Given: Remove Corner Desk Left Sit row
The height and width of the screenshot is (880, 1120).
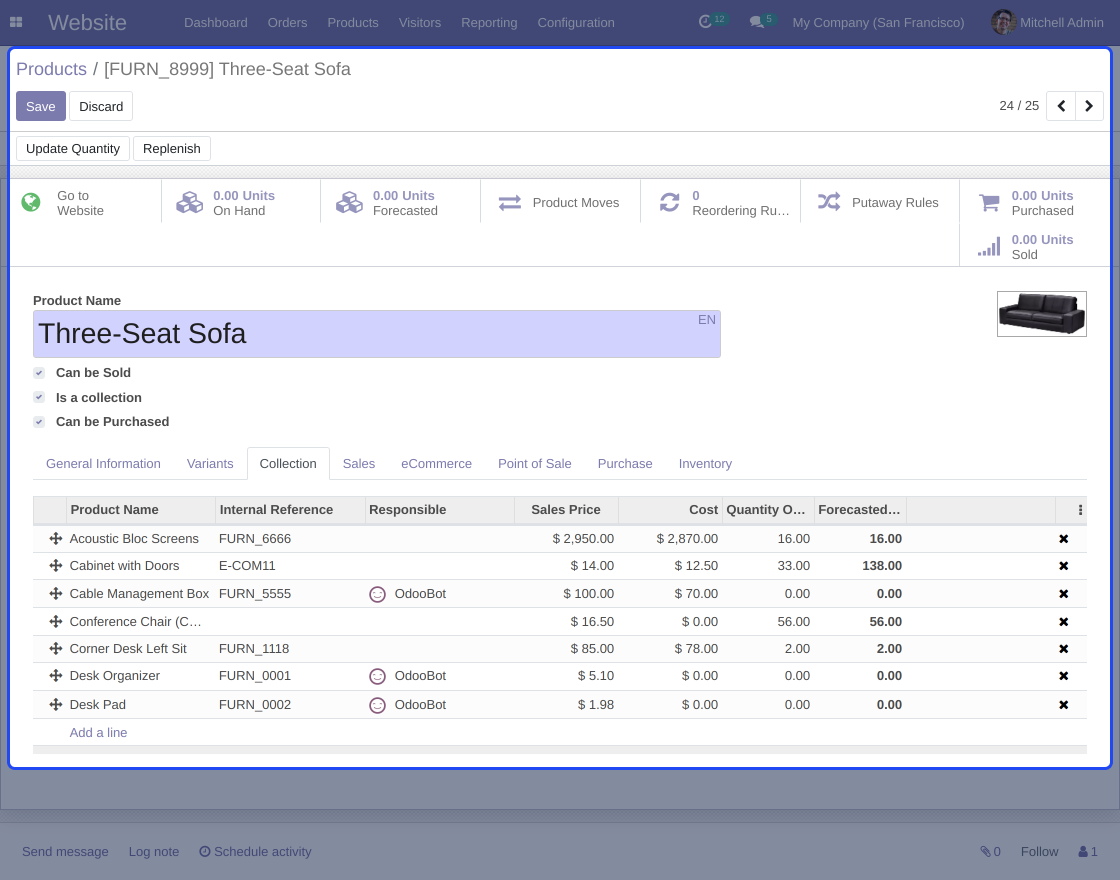Looking at the screenshot, I should click(1064, 649).
